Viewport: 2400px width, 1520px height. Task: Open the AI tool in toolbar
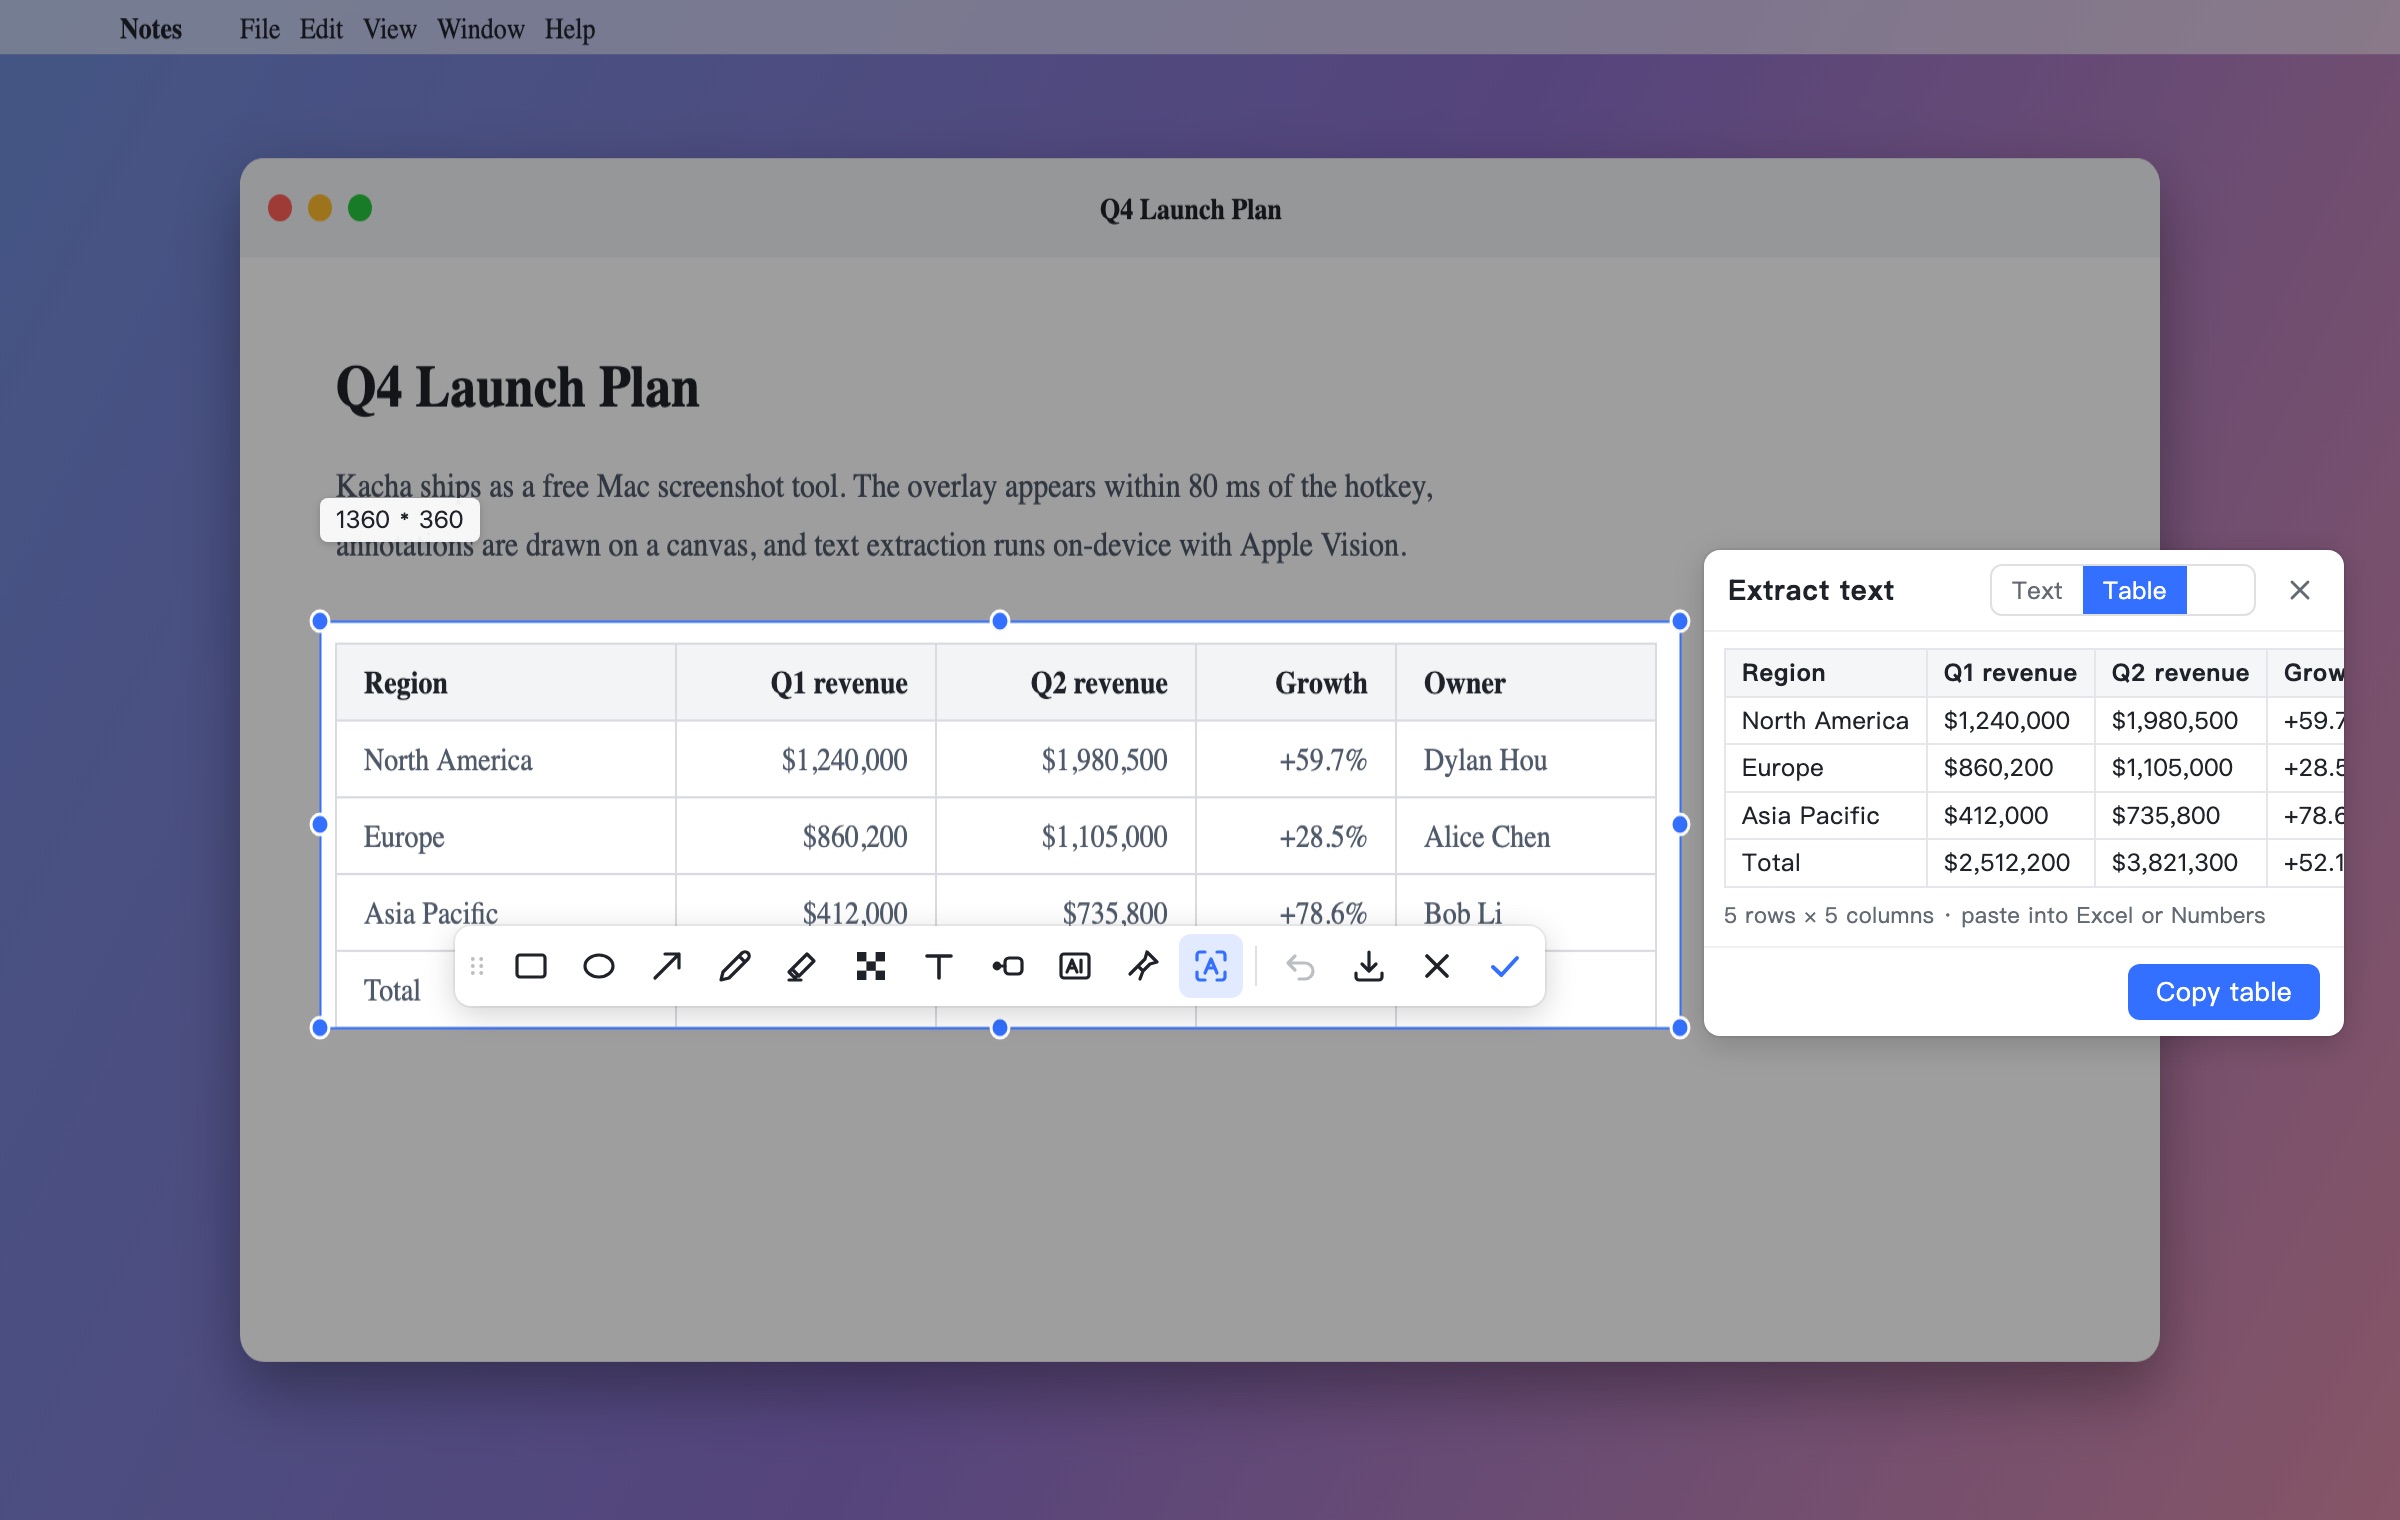point(1074,966)
